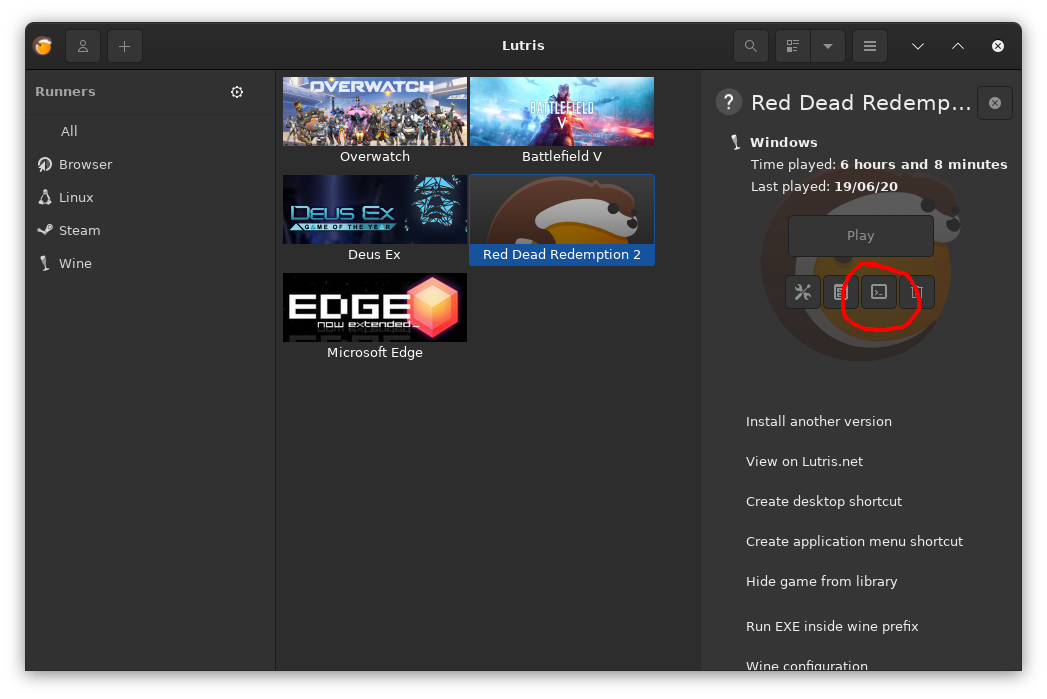Select the Red Dead Redemption 2 tile

[562, 220]
